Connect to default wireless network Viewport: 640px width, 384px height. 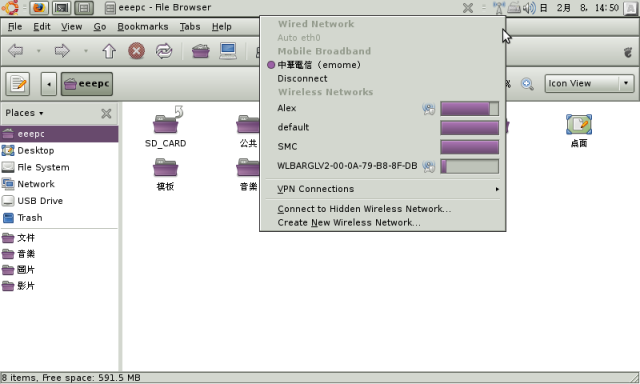coord(383,127)
